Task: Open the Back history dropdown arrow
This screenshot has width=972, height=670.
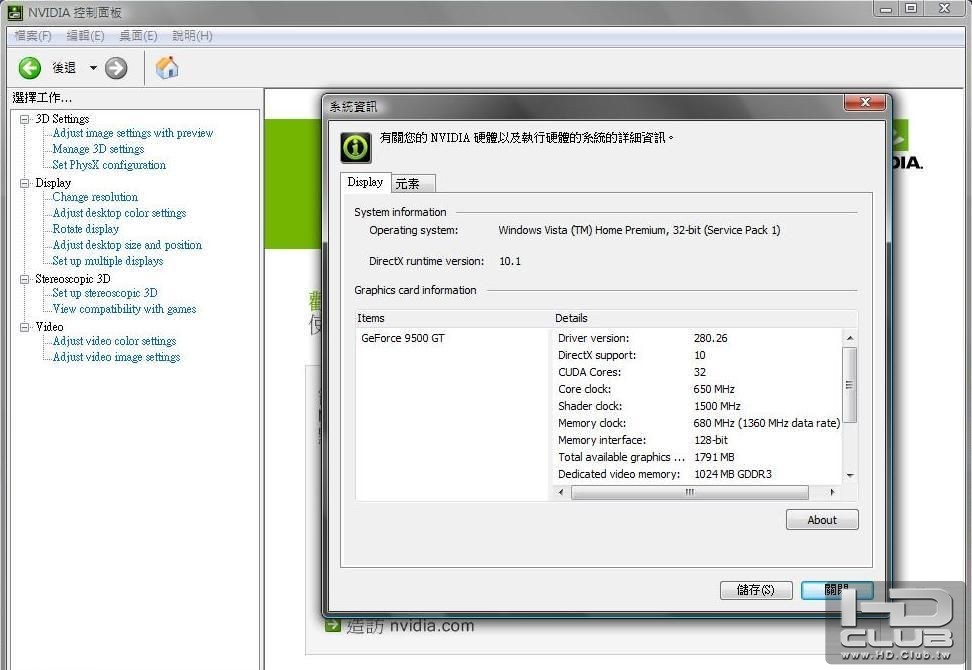Action: pos(93,68)
